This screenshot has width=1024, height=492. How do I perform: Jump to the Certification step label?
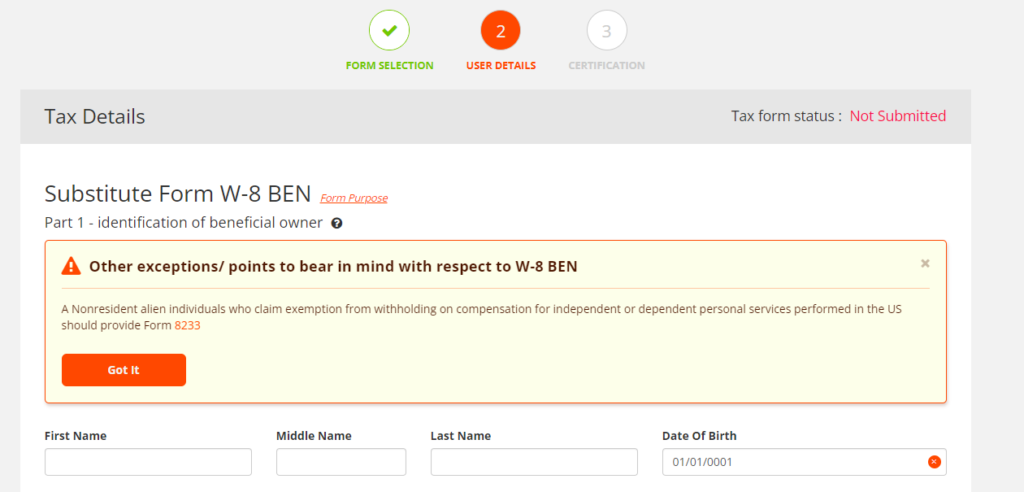click(x=607, y=65)
